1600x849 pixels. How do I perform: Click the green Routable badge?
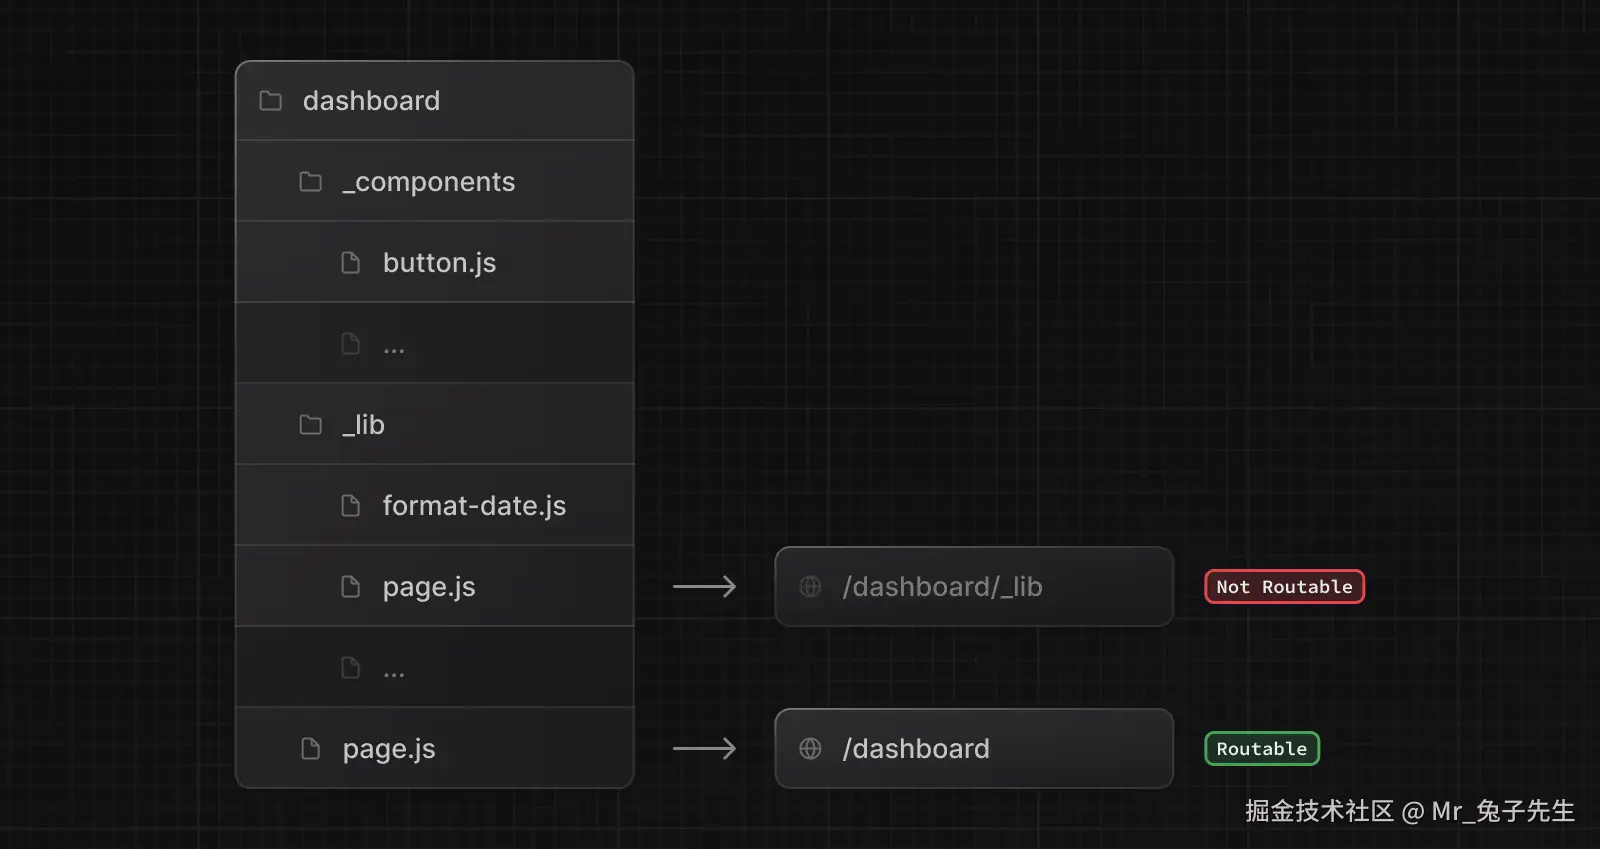pos(1261,749)
